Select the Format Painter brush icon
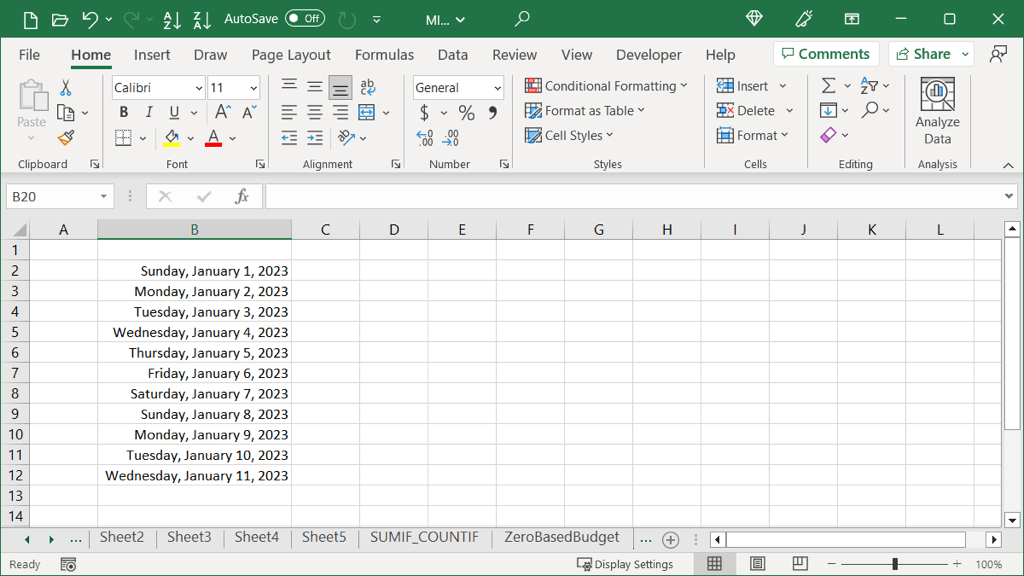The width and height of the screenshot is (1024, 576). point(66,138)
